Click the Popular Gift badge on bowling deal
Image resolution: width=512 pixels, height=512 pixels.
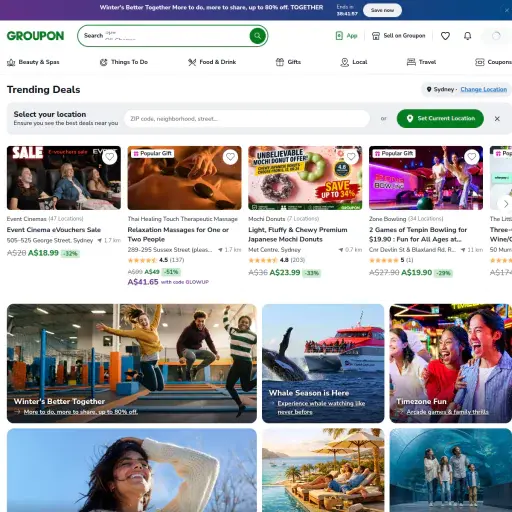tap(394, 153)
